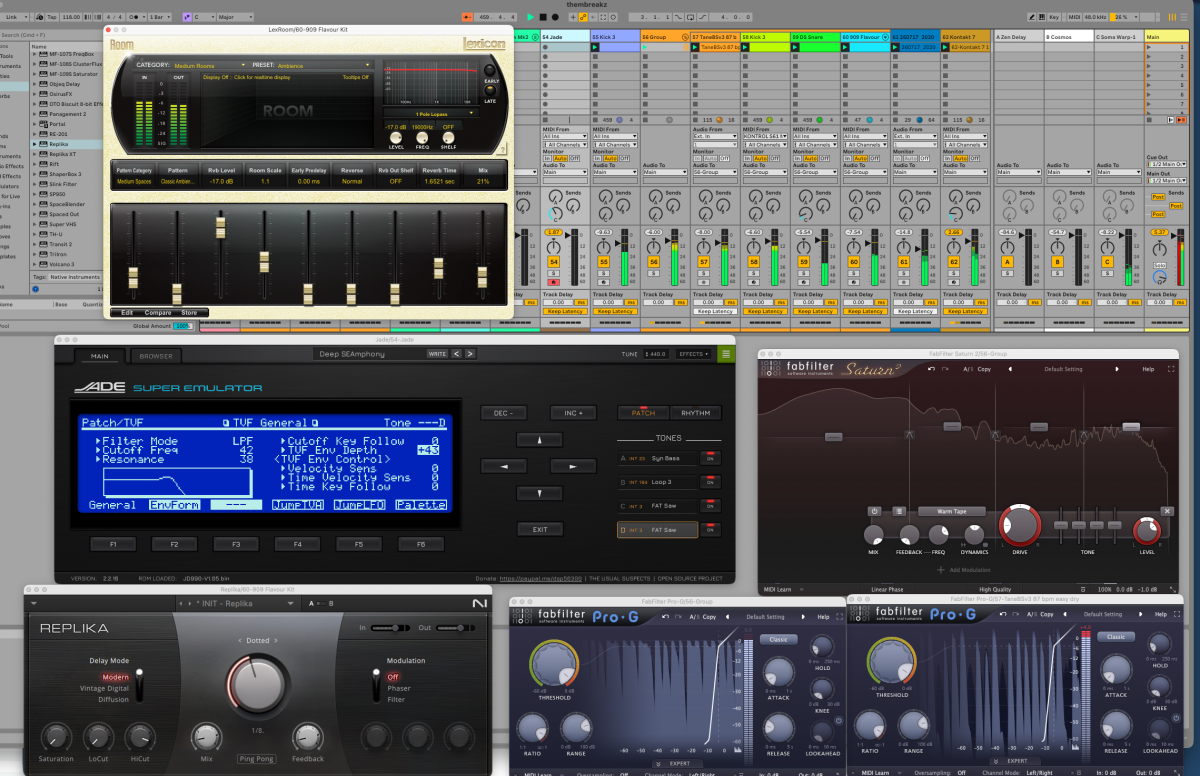Image resolution: width=1200 pixels, height=776 pixels.
Task: Open Pro-G 56-Group Classic style dropdown
Action: point(779,639)
